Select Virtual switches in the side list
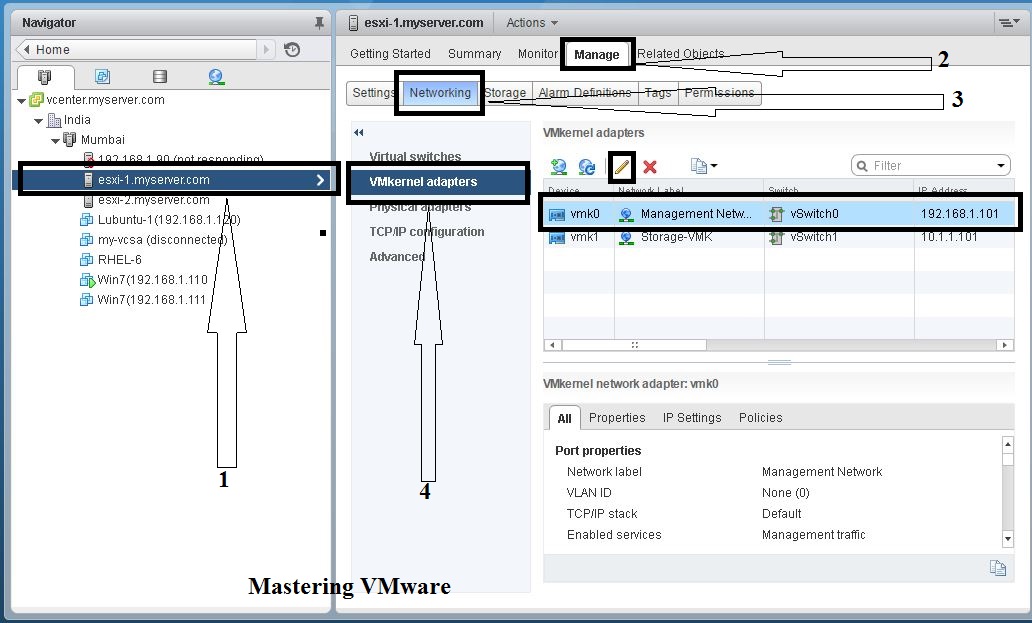 tap(415, 157)
